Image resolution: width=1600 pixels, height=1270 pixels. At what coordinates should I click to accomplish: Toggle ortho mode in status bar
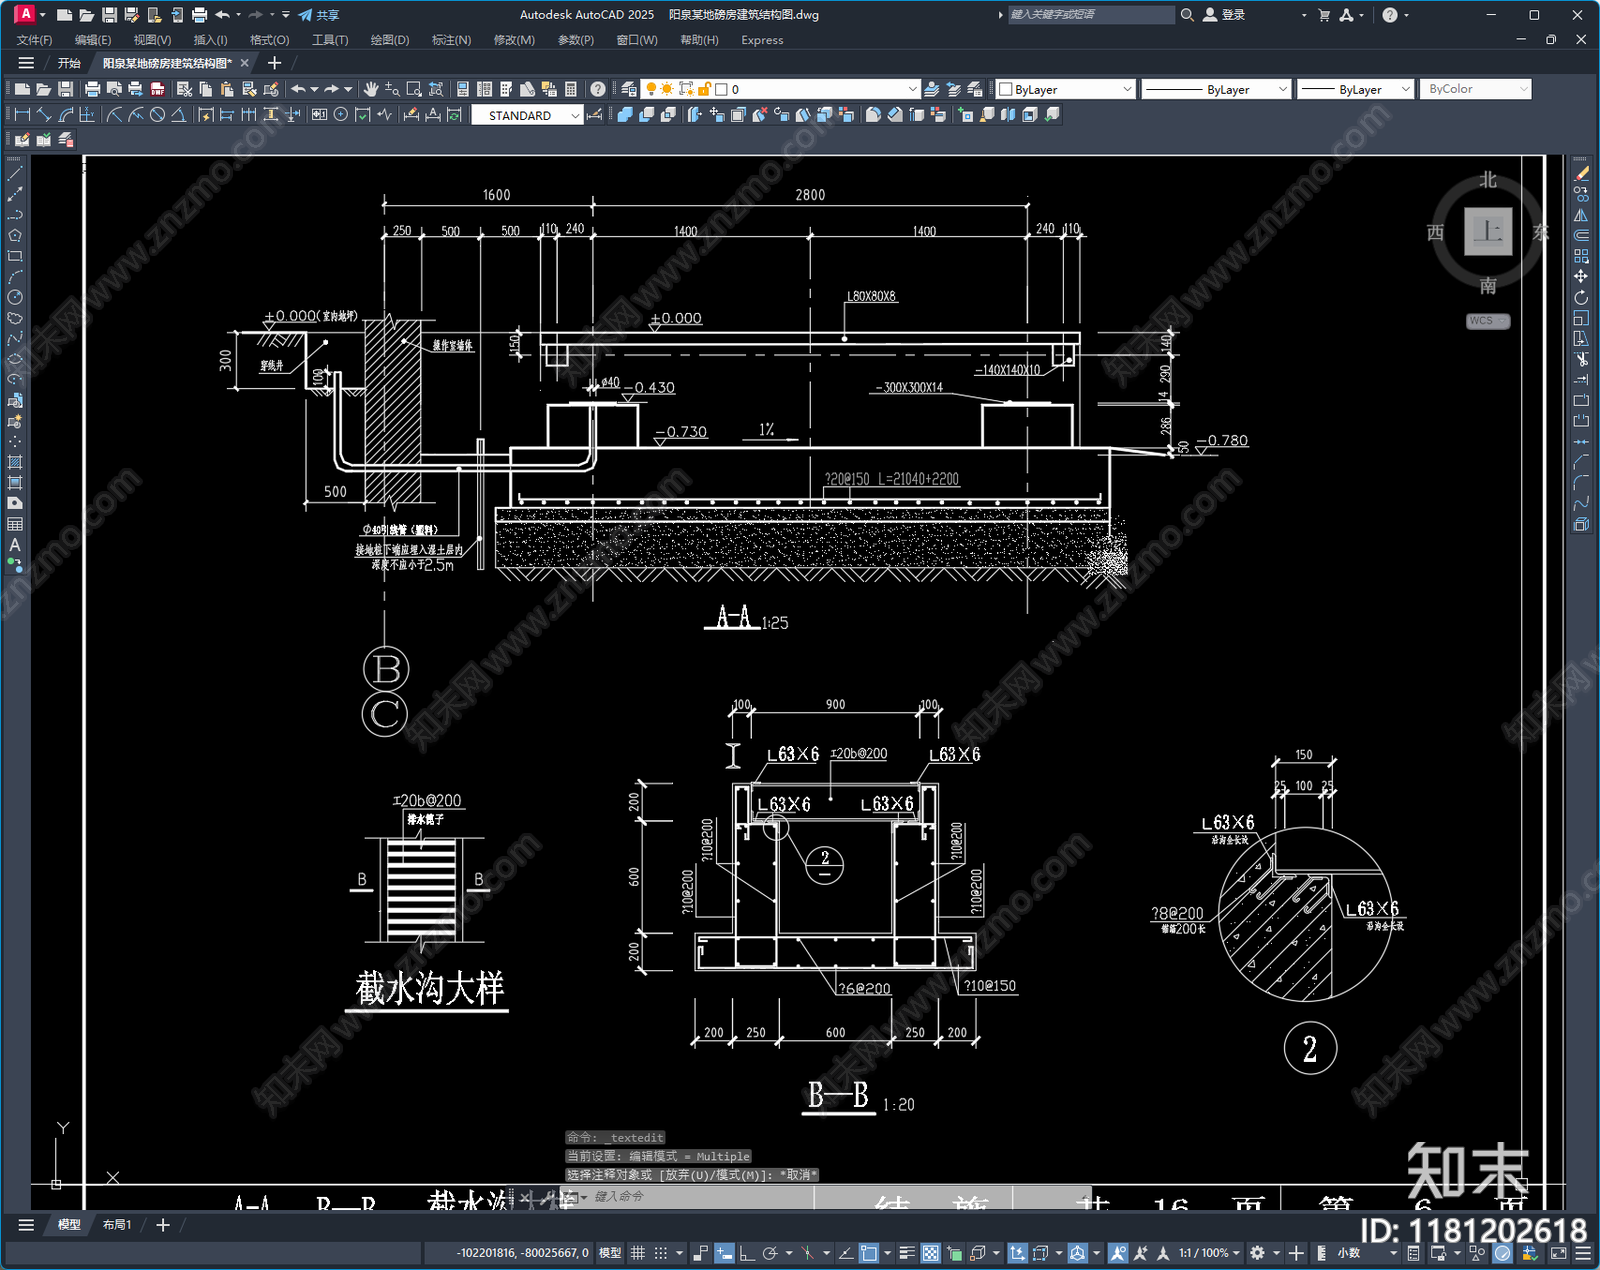click(746, 1253)
